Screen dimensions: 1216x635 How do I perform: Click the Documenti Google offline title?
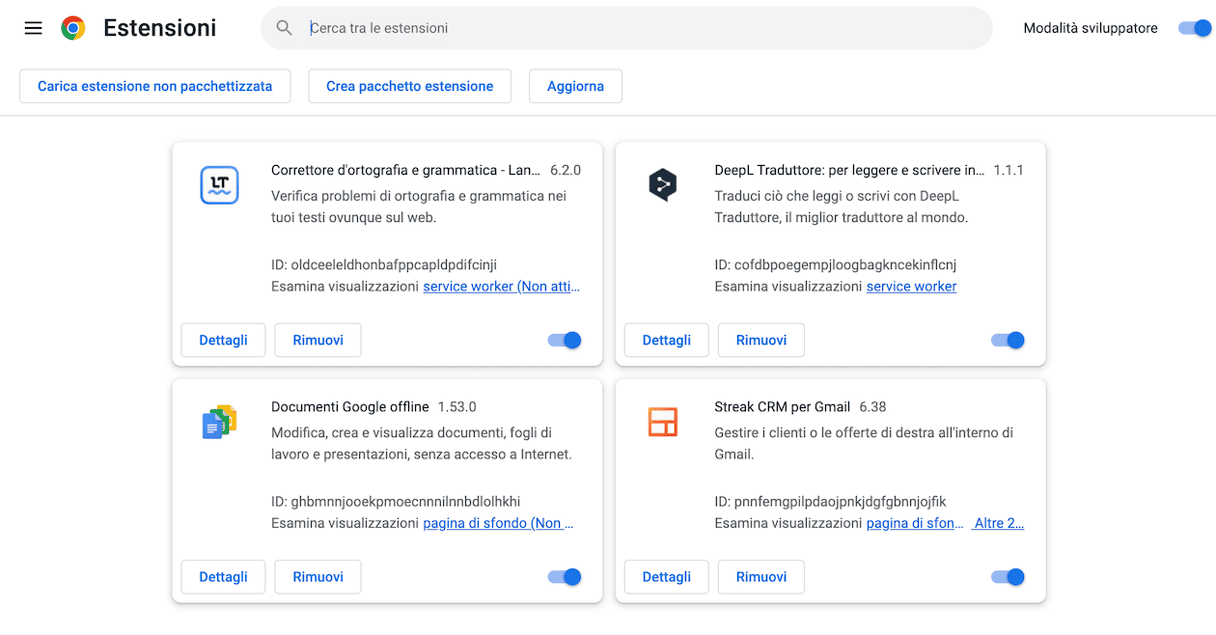tap(350, 407)
